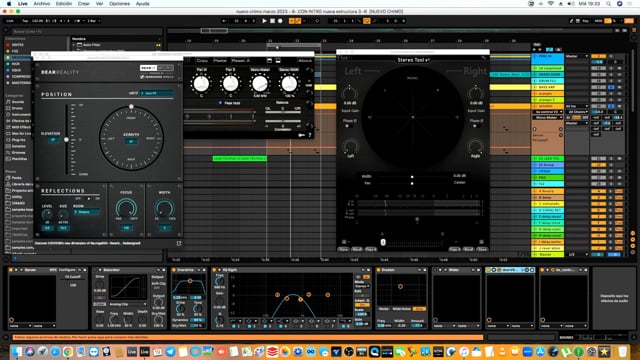Select the SINTES collection in browser
Viewport: 640px width, 360px height.
tap(18, 45)
